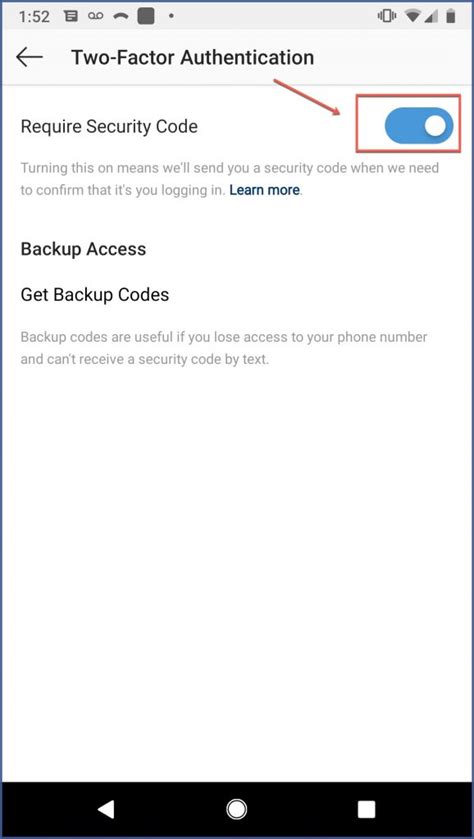Tap the cellular signal strength icon

click(429, 17)
